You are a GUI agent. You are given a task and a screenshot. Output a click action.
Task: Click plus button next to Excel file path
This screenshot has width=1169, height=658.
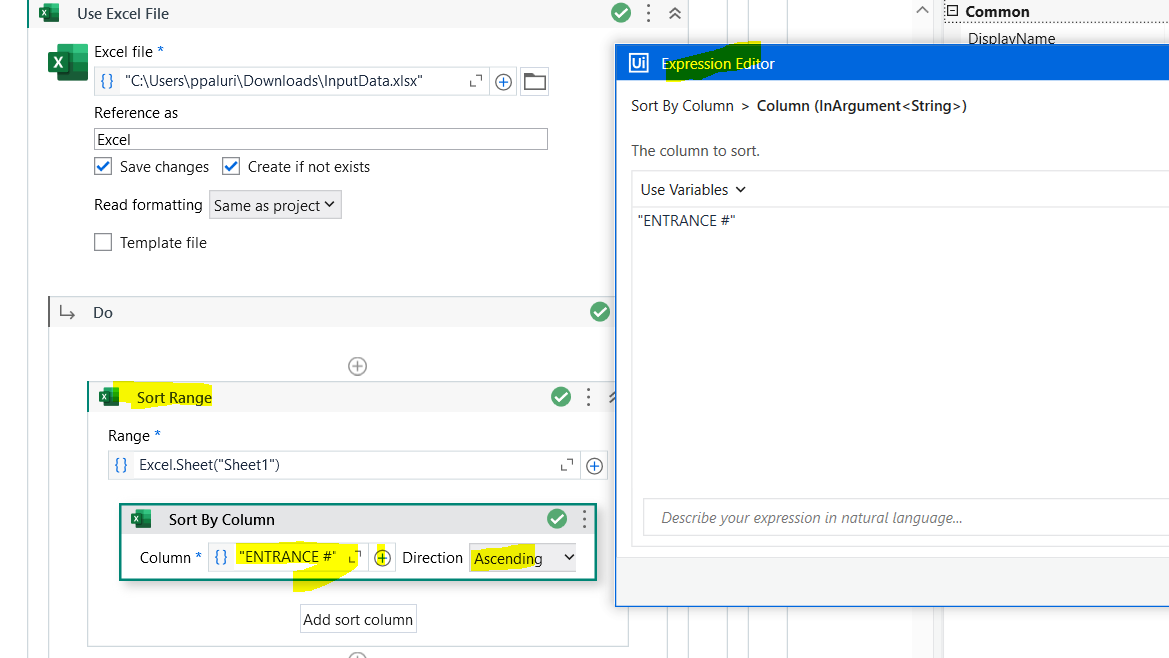tap(503, 82)
